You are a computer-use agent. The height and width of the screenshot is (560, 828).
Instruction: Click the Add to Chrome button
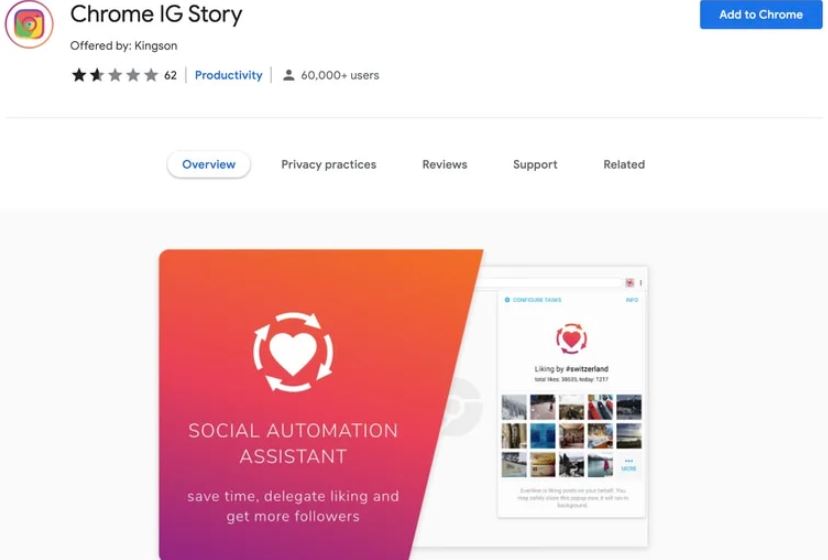point(761,14)
